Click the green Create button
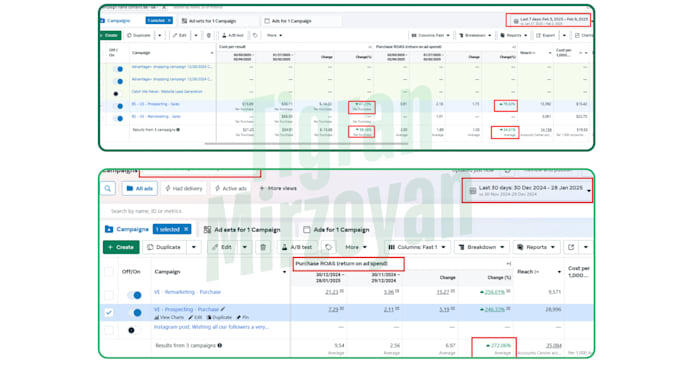Screen dimensions: 680x379 (121, 247)
